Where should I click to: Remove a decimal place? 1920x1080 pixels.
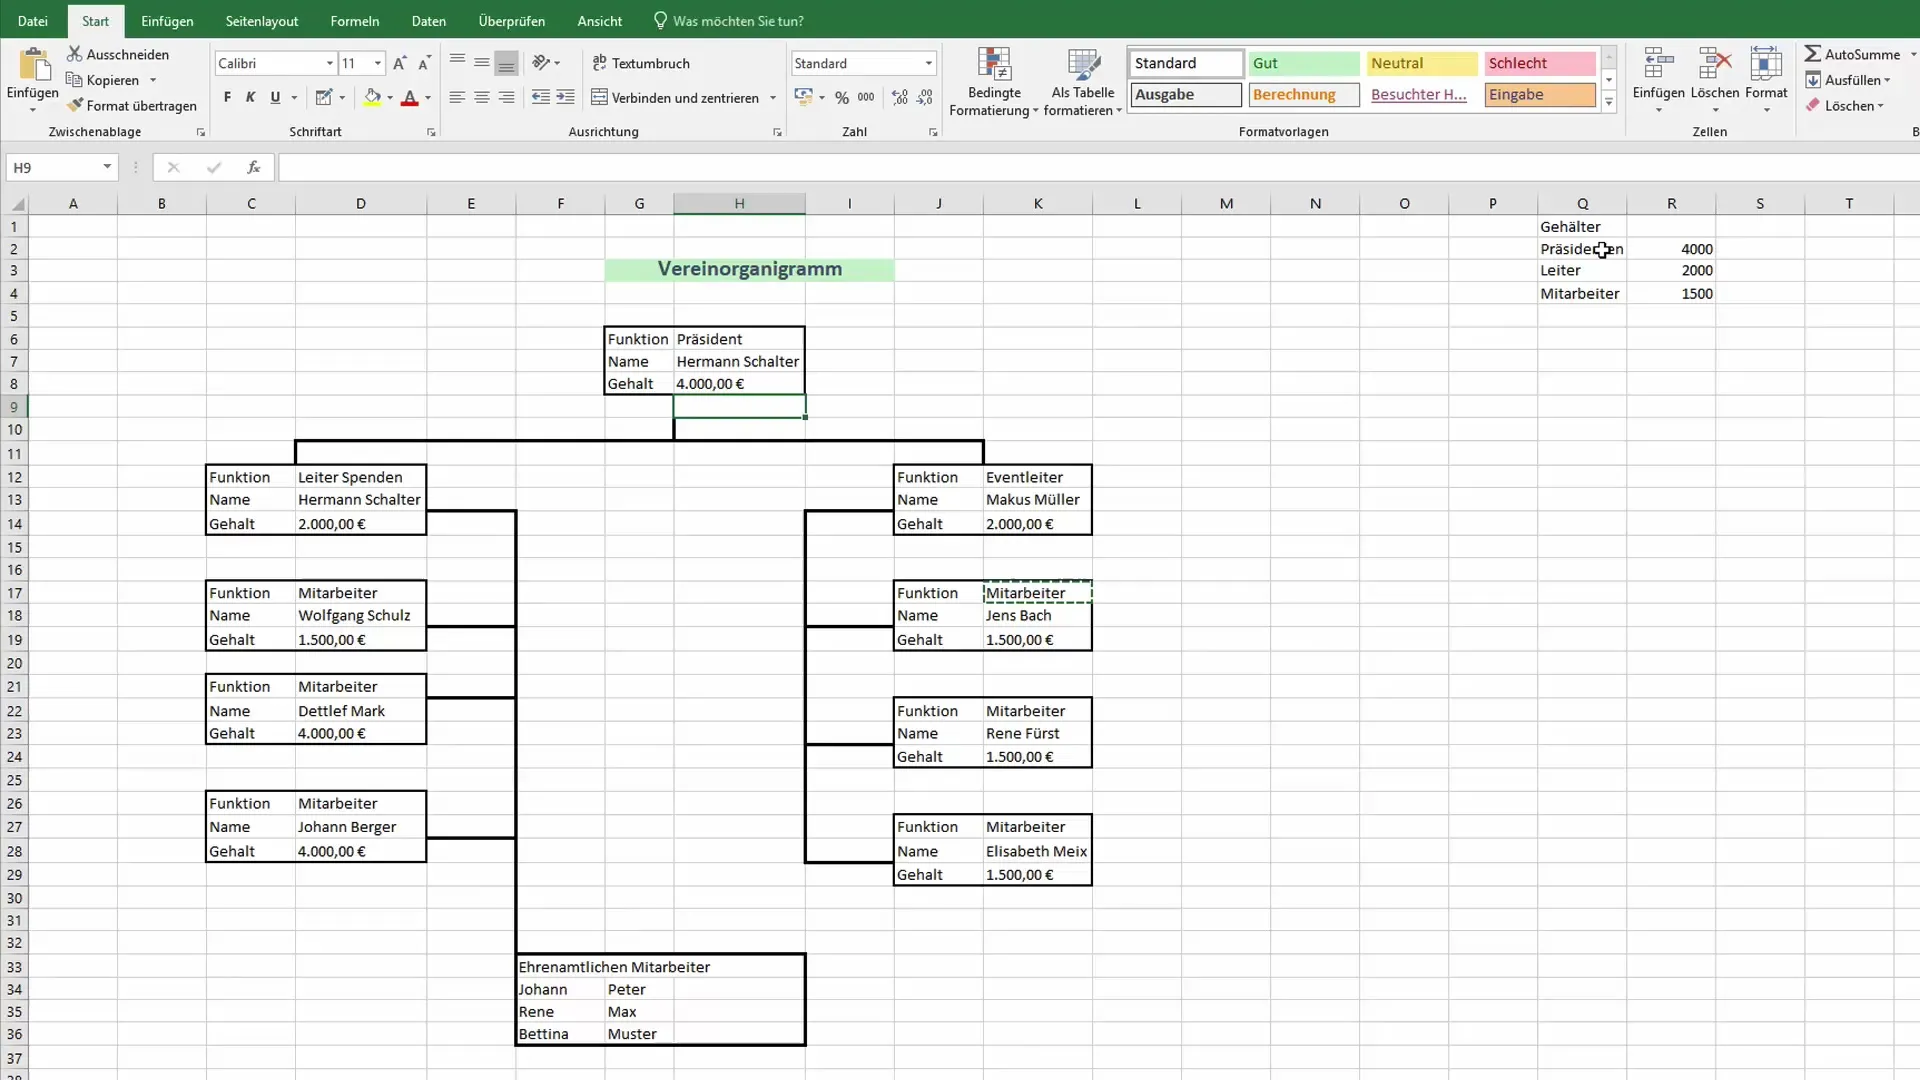point(925,97)
